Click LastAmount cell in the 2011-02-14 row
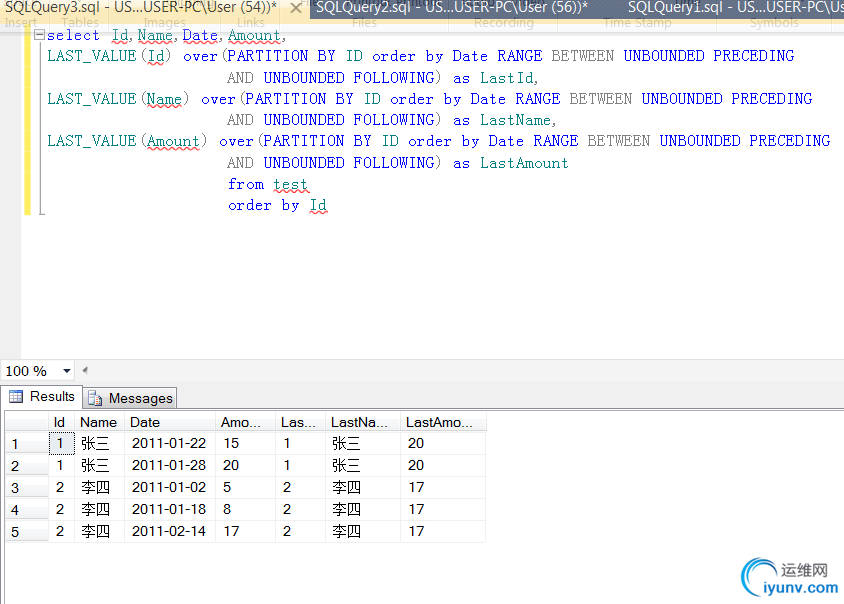844x604 pixels. point(443,531)
